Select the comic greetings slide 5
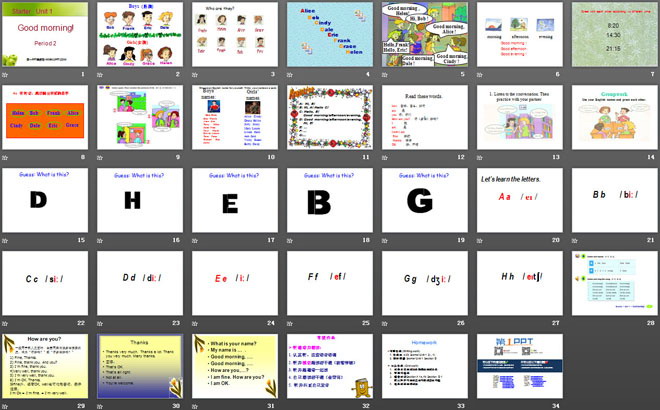Image resolution: width=660 pixels, height=410 pixels. pyautogui.click(x=425, y=35)
